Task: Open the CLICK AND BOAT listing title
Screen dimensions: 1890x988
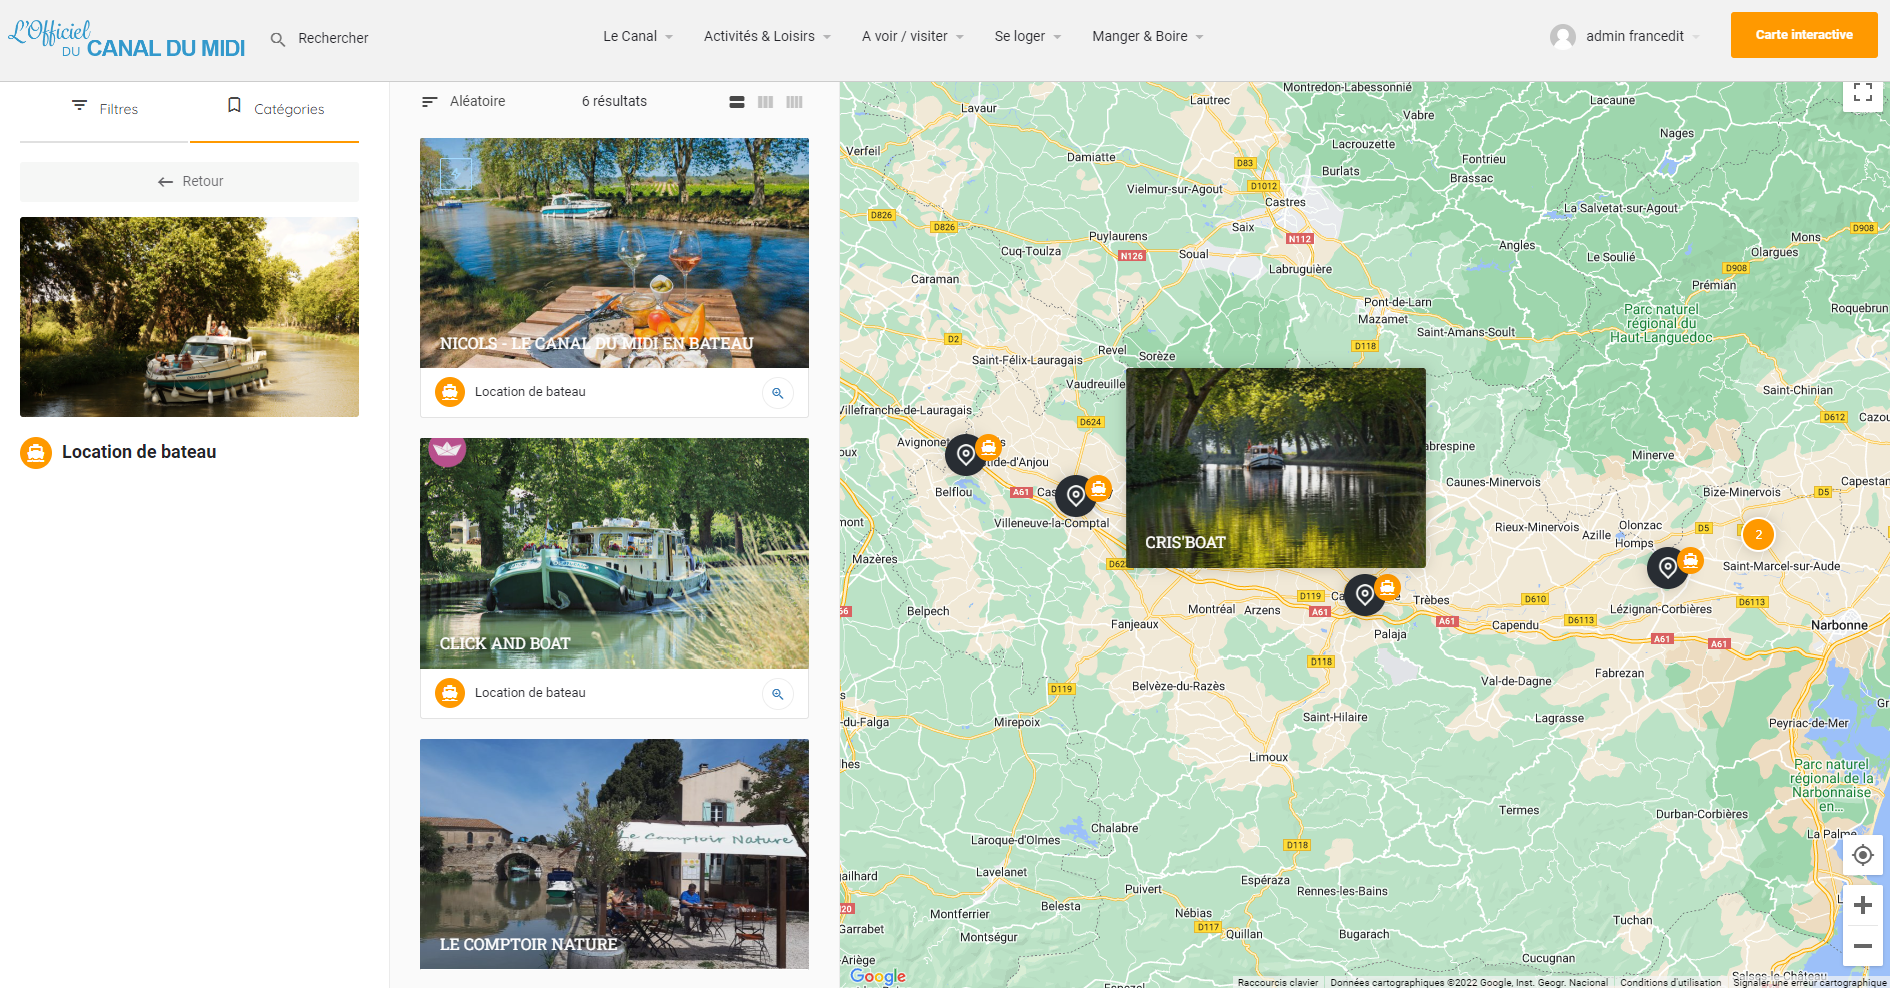Action: click(x=505, y=643)
